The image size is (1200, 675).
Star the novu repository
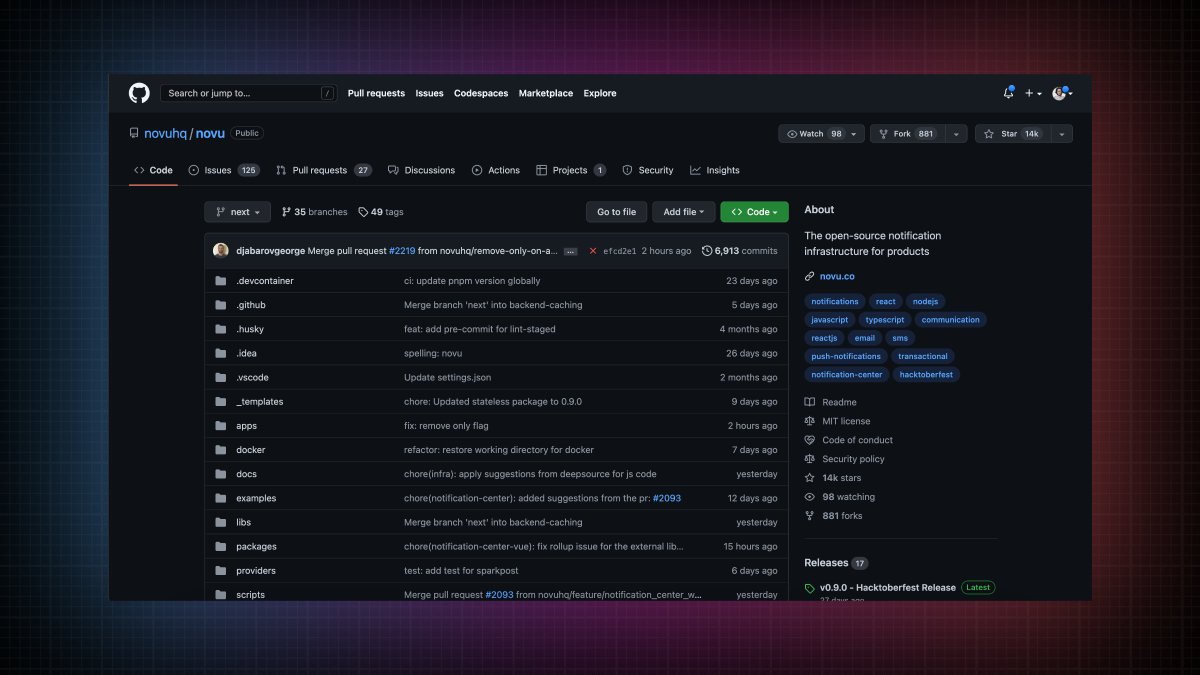tap(1006, 133)
